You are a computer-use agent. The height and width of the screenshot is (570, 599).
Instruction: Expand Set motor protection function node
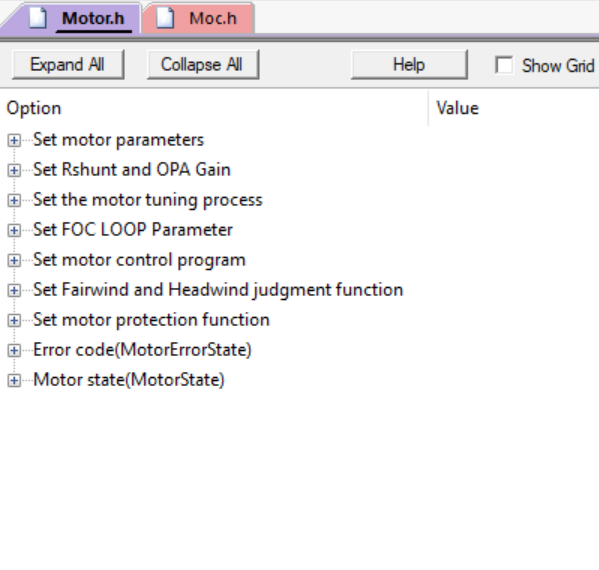pos(14,320)
